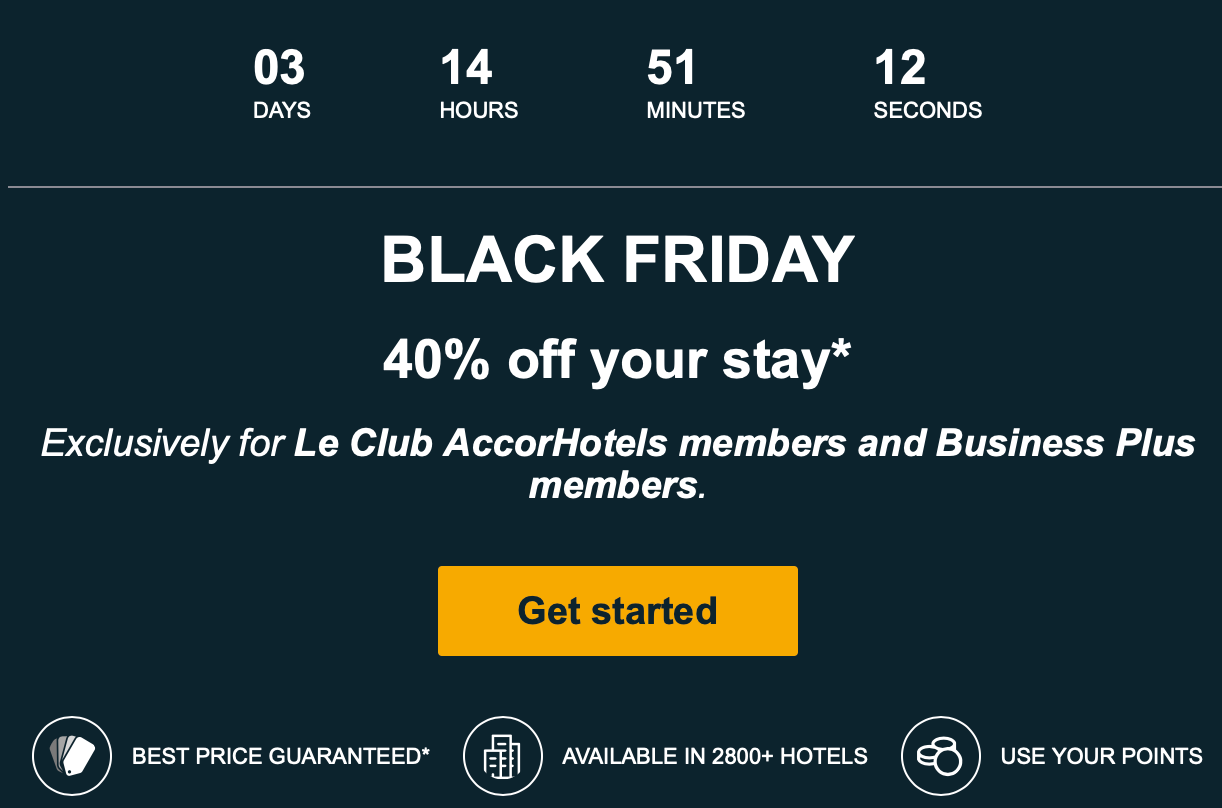
Task: Click the hotel building icon
Action: click(503, 756)
